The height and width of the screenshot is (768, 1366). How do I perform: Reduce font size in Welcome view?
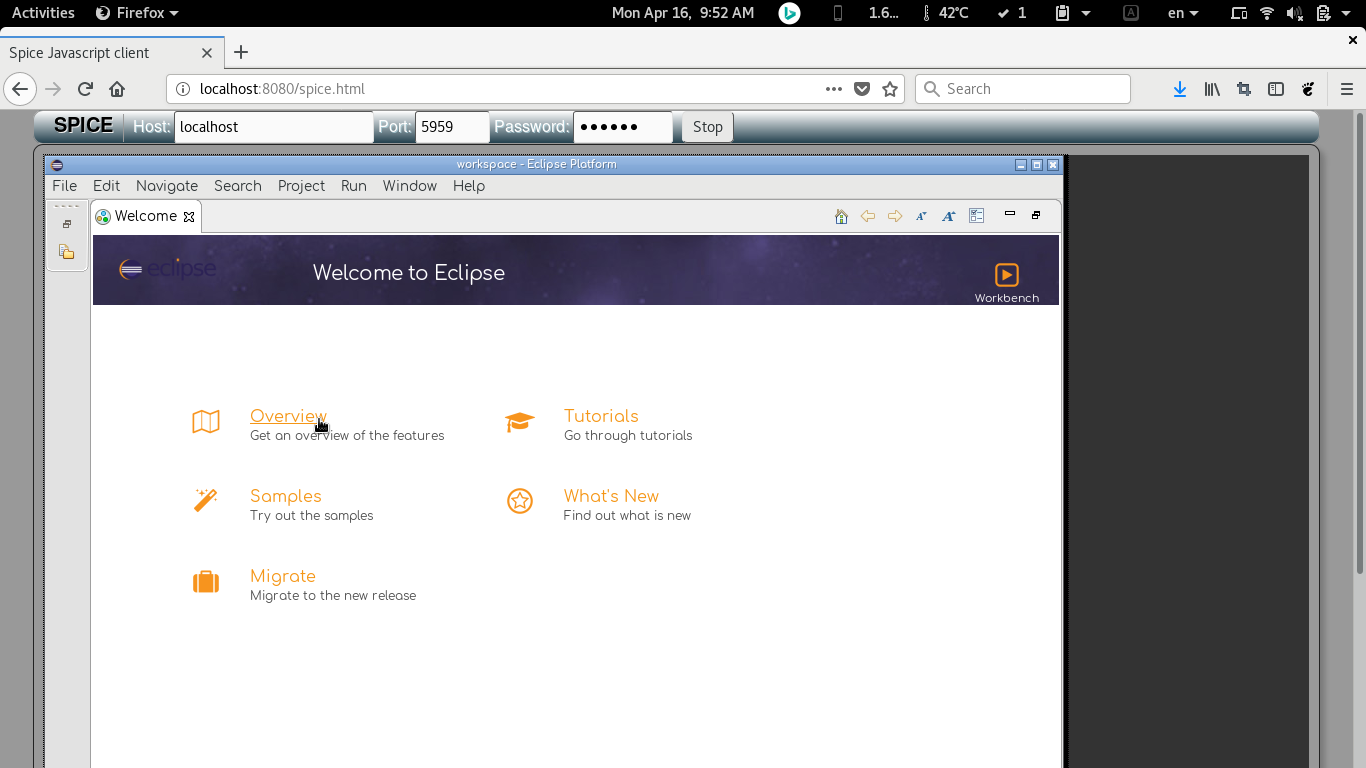click(921, 216)
